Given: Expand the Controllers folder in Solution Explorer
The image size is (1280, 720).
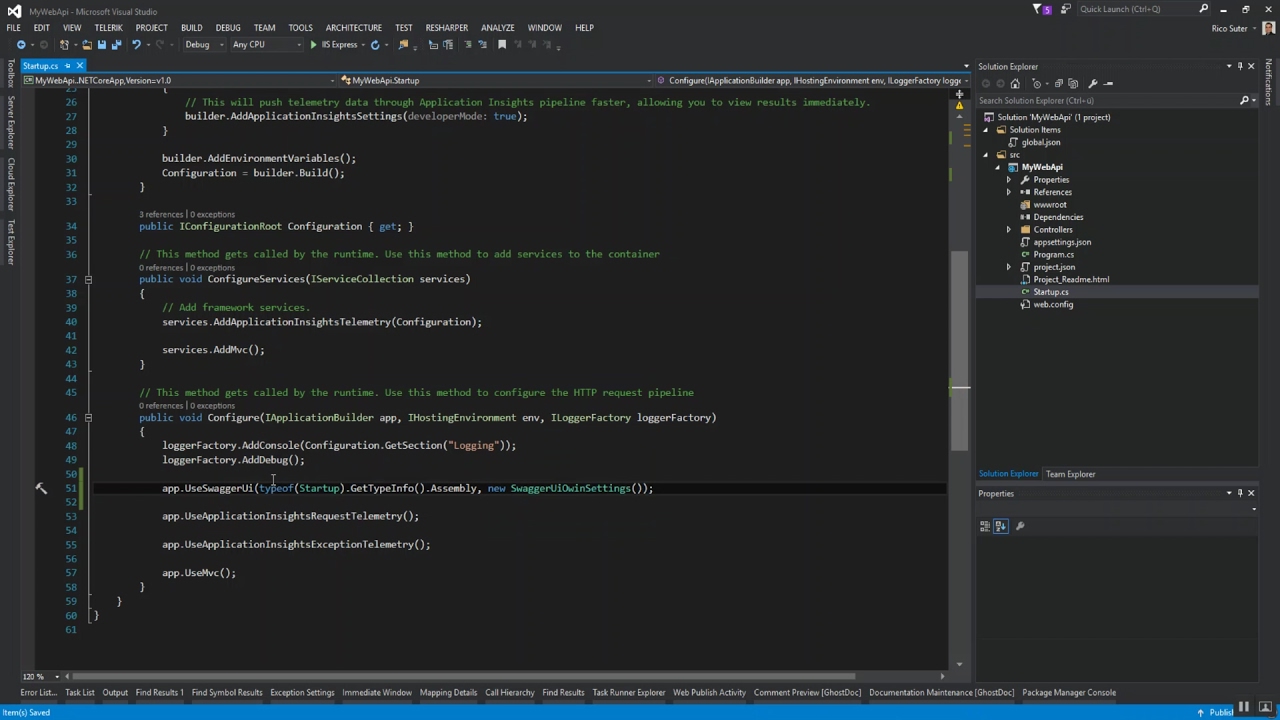Looking at the screenshot, I should (1009, 230).
